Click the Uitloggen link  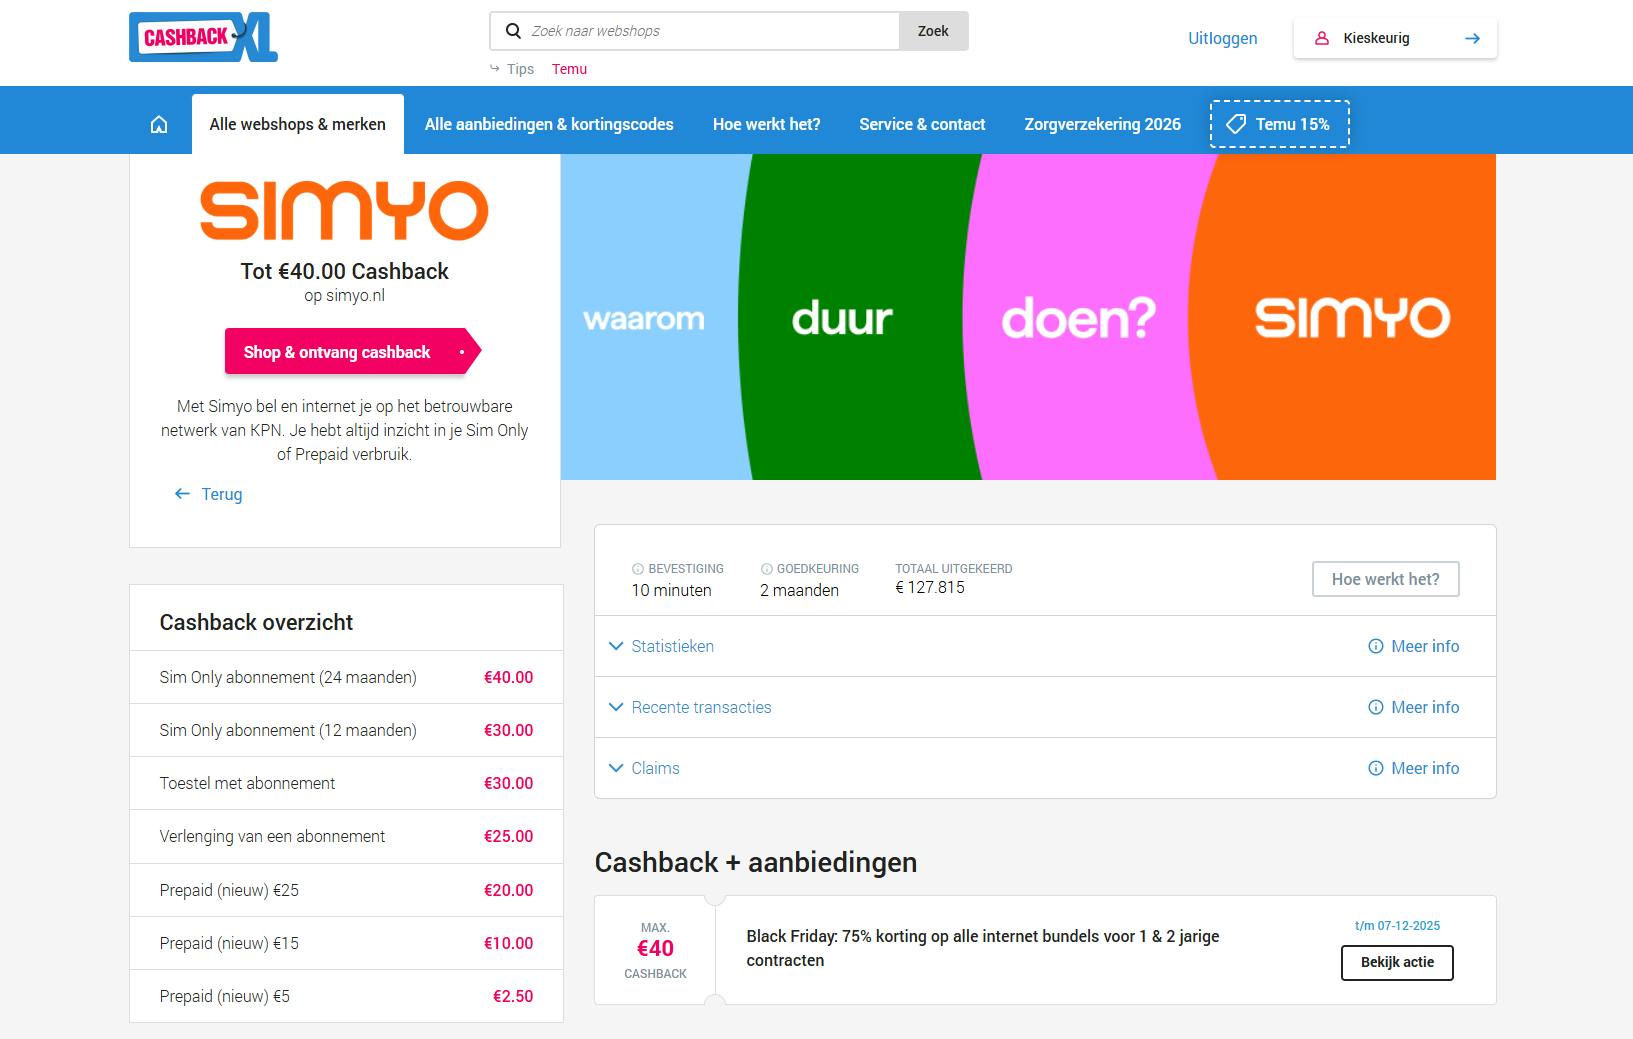[1223, 38]
